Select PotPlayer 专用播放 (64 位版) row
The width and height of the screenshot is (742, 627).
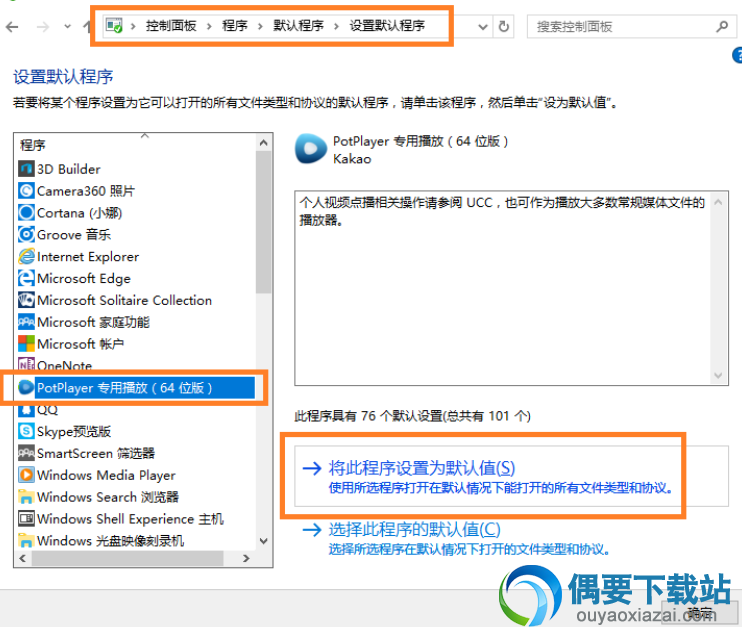tap(136, 388)
